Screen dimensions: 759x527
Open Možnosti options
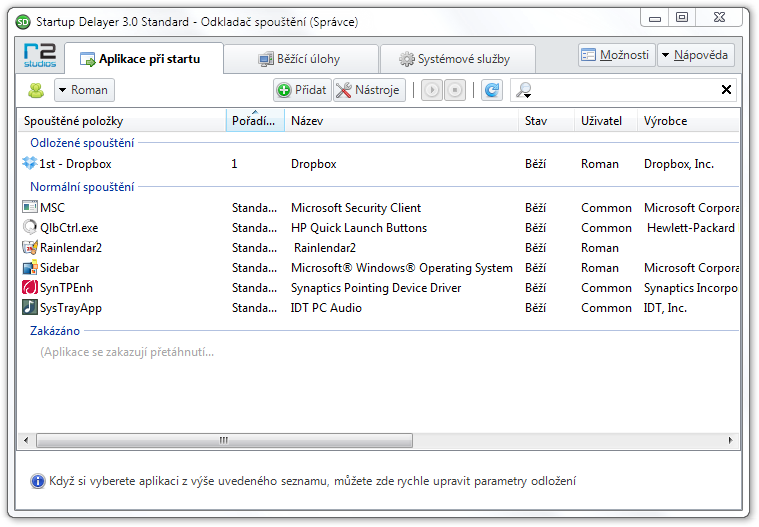(x=617, y=55)
